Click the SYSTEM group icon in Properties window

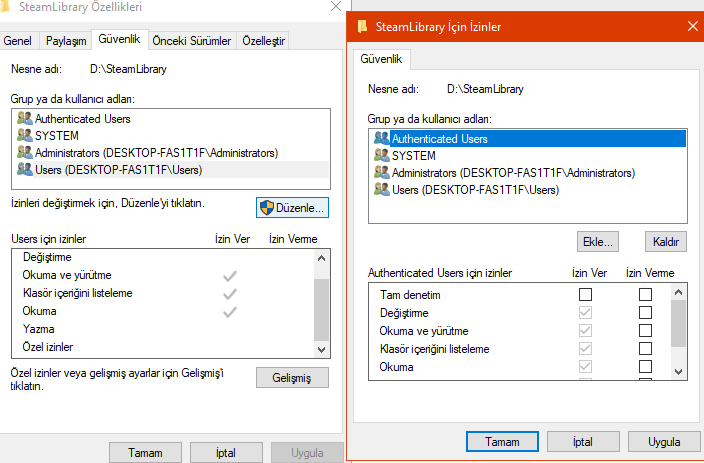[25, 135]
